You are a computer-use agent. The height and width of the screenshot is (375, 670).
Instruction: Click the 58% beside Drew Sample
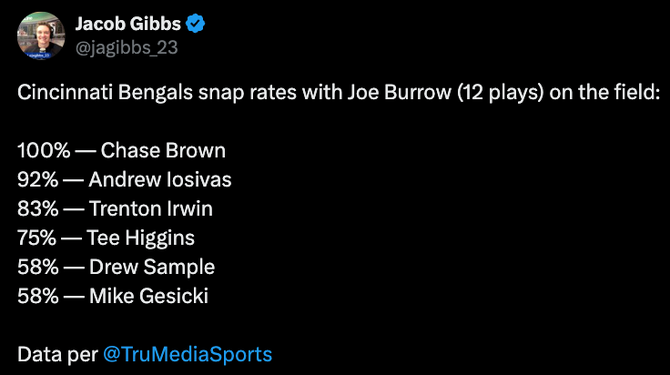coord(38,267)
